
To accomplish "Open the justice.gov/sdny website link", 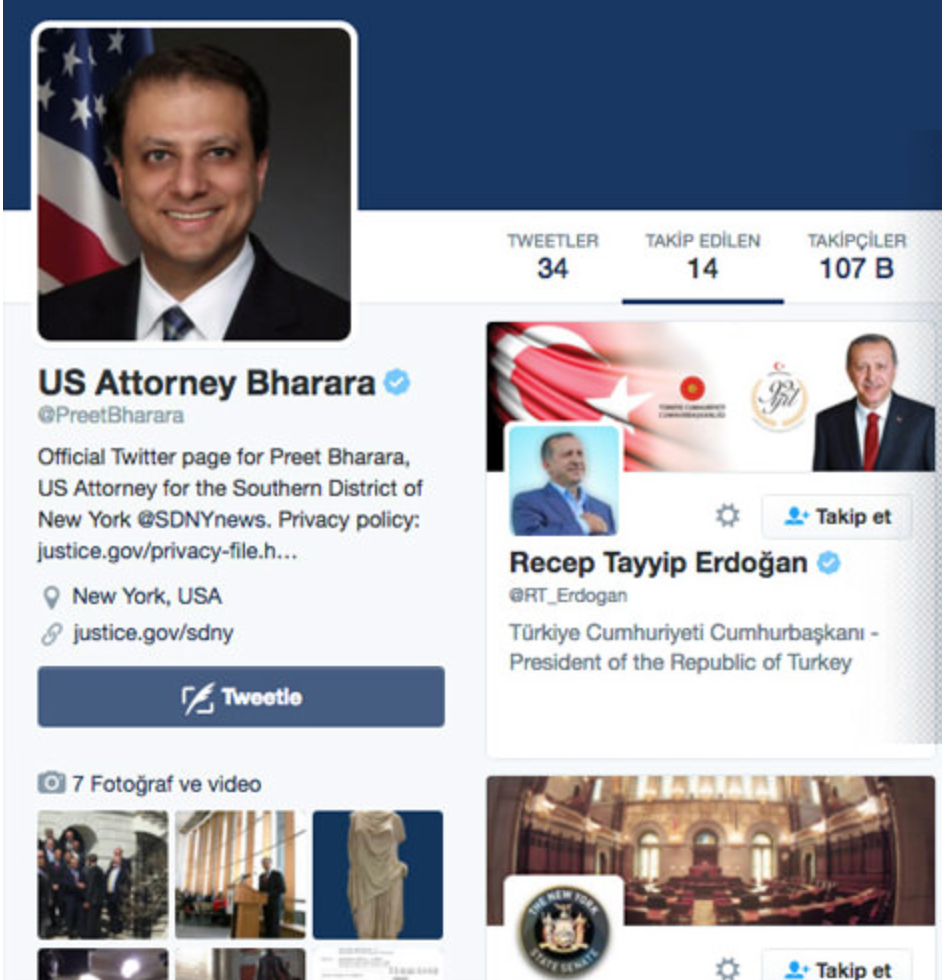I will pyautogui.click(x=153, y=633).
